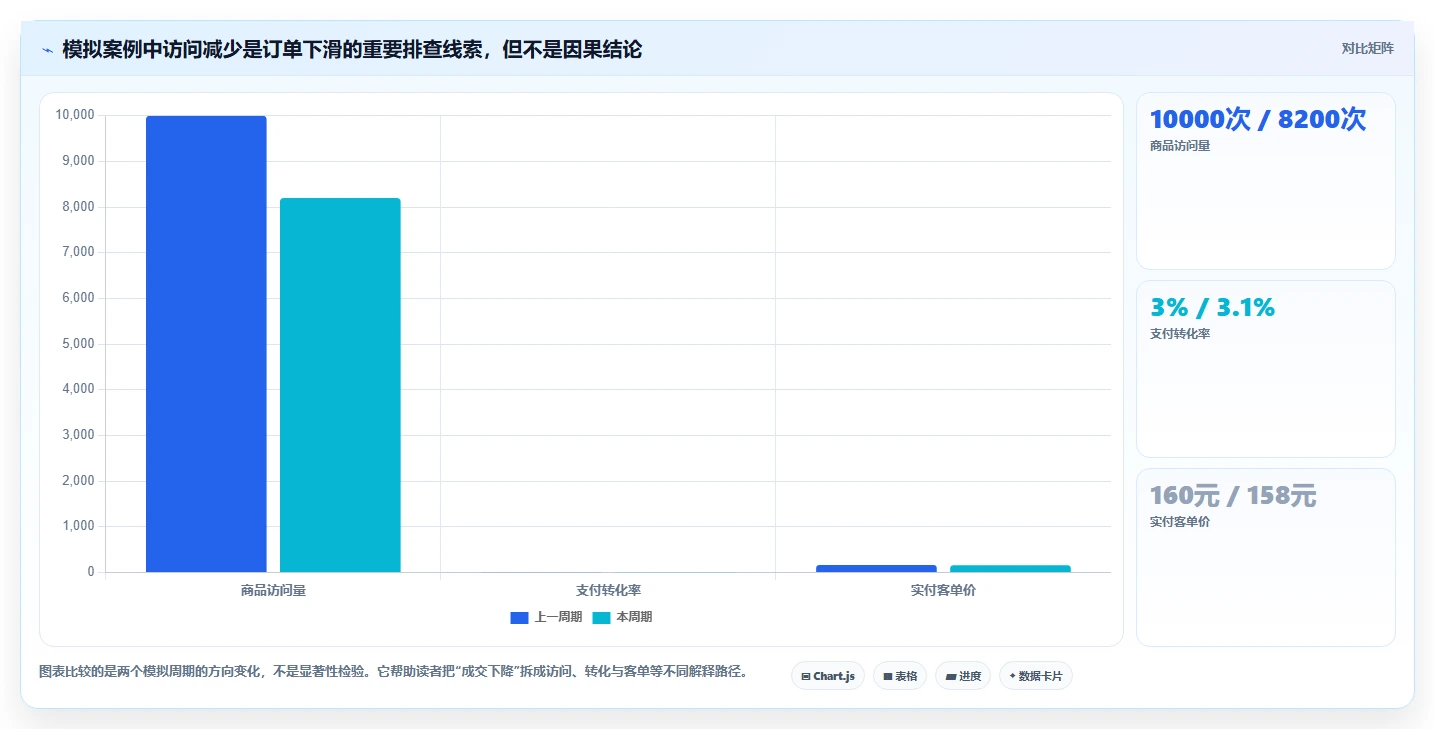This screenshot has height=729, width=1435.
Task: Click the 商品访问量 x-axis label
Action: pyautogui.click(x=273, y=590)
